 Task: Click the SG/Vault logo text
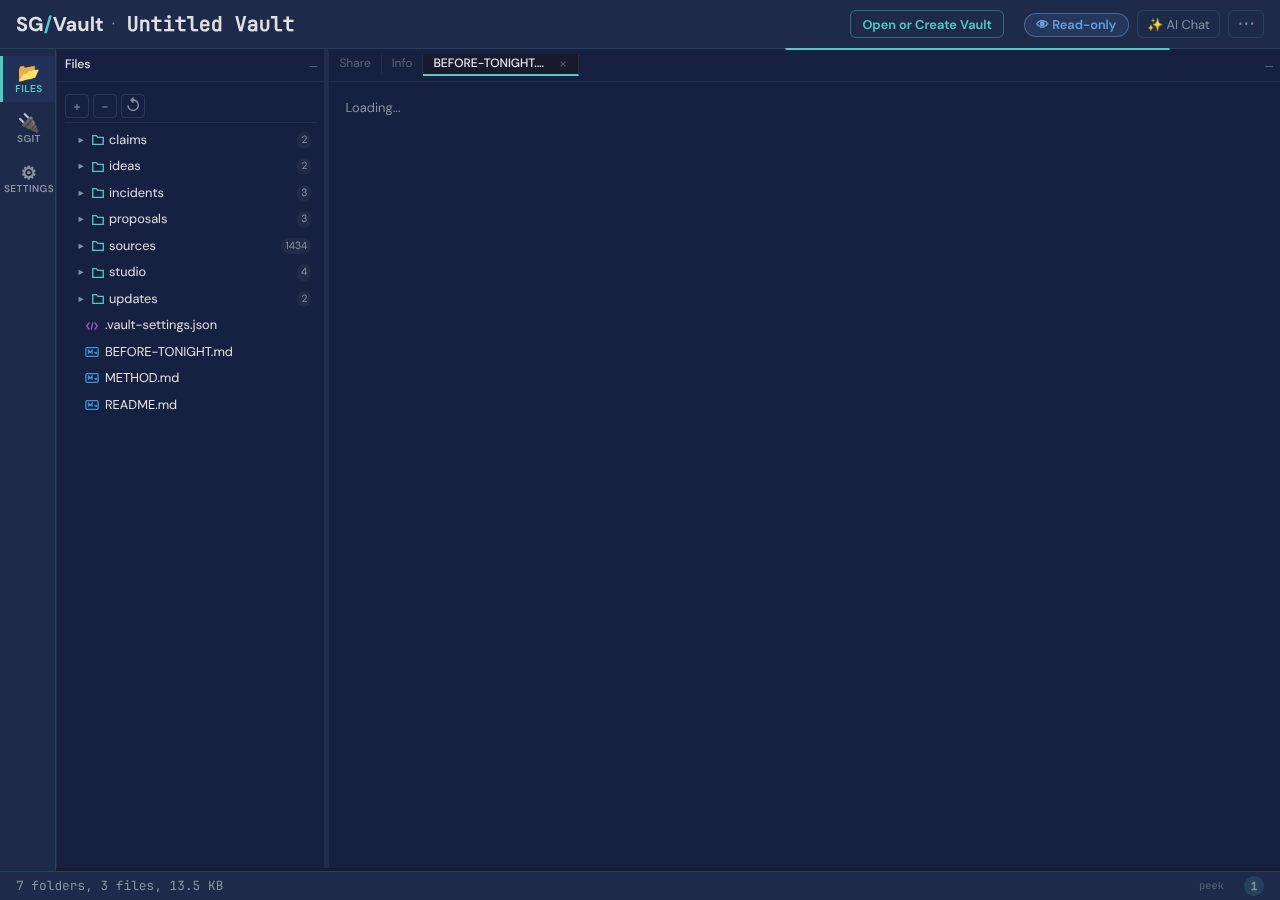60,24
